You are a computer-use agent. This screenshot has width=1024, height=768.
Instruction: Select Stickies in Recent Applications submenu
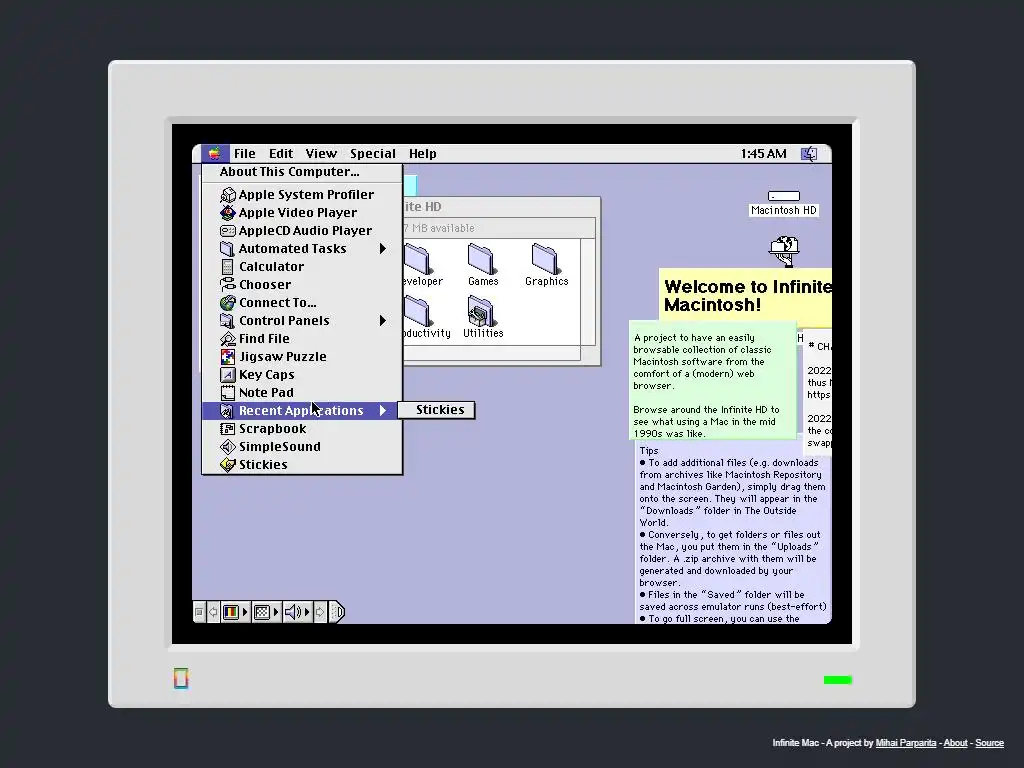pos(436,409)
